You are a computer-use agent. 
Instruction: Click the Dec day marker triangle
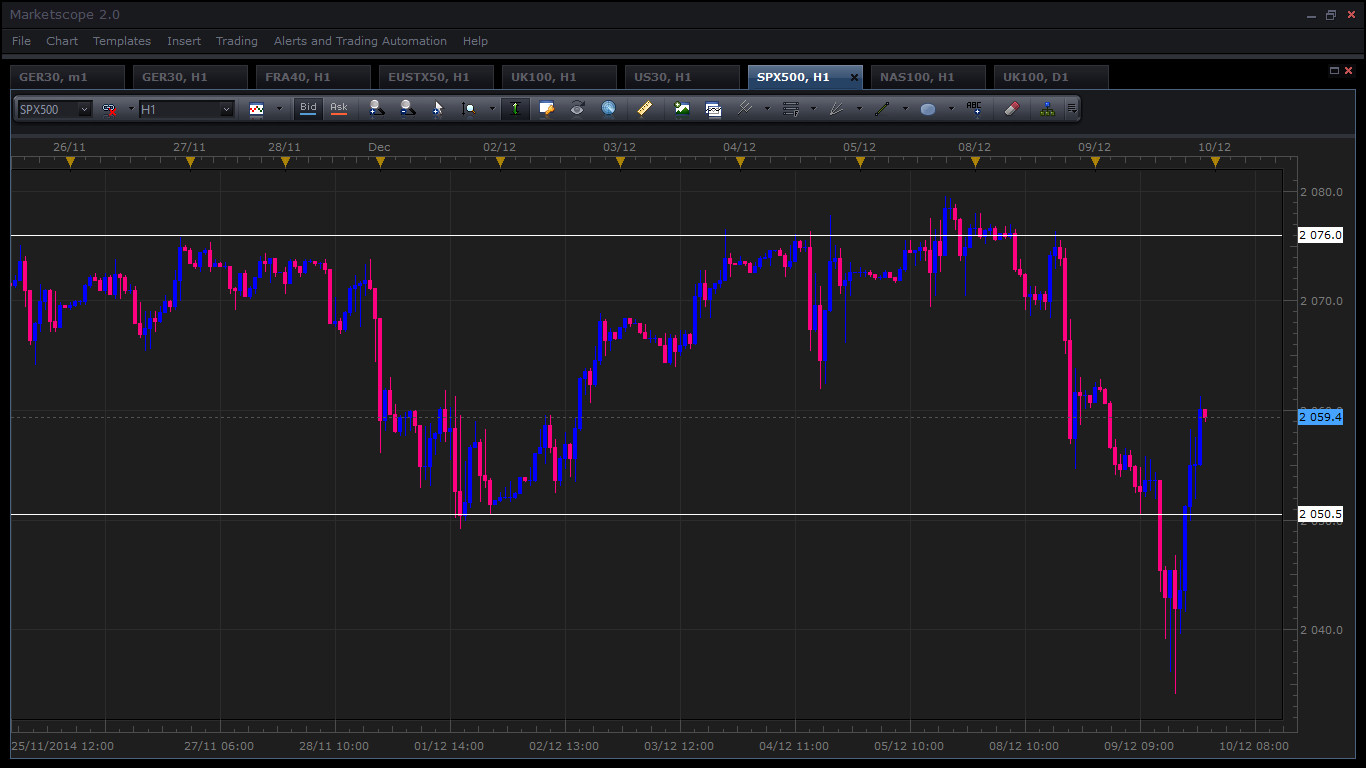(x=380, y=162)
